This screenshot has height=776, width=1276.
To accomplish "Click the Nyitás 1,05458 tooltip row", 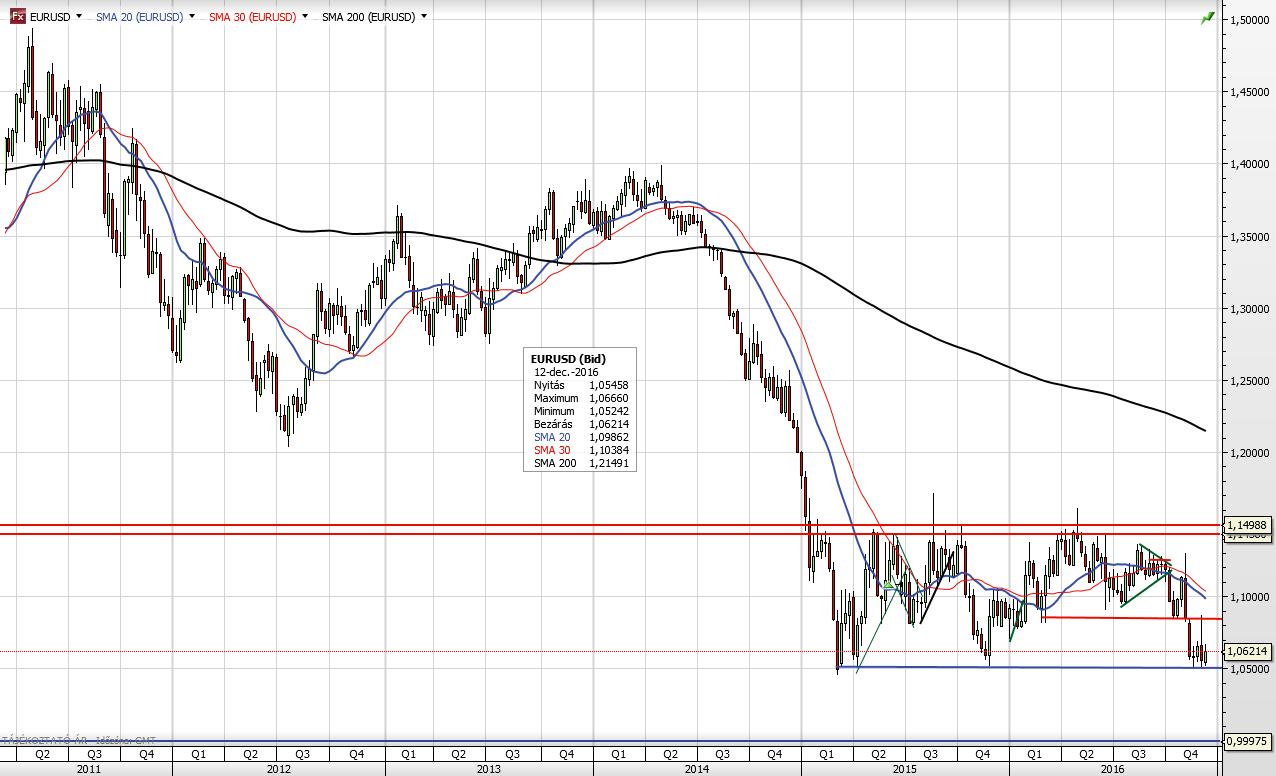I will click(x=580, y=384).
